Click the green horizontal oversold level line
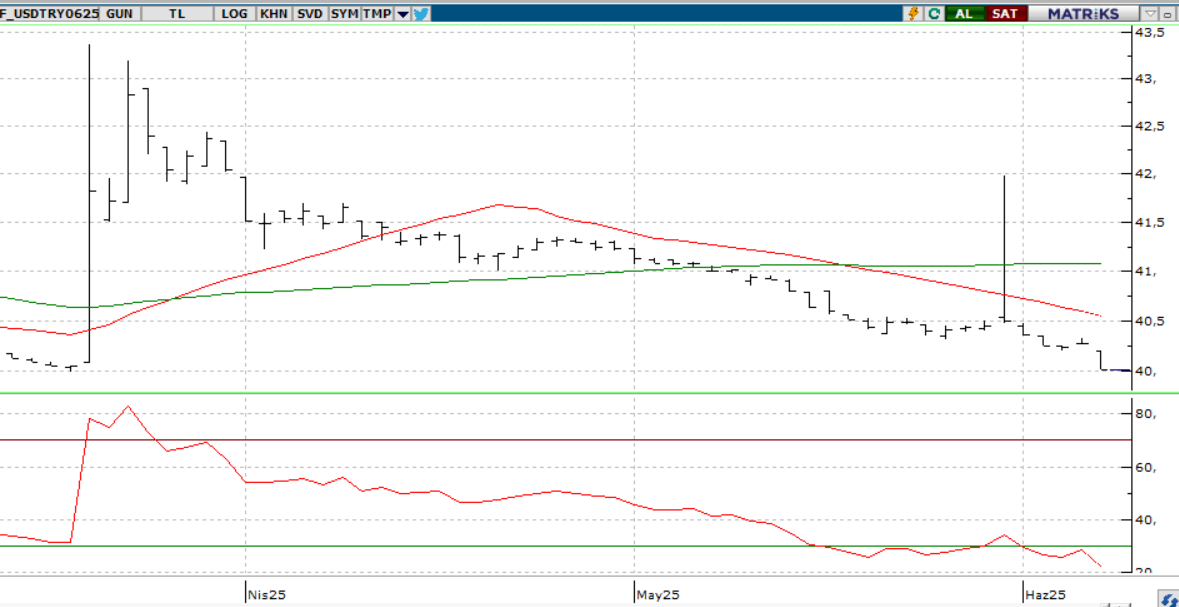This screenshot has height=607, width=1179. [565, 546]
